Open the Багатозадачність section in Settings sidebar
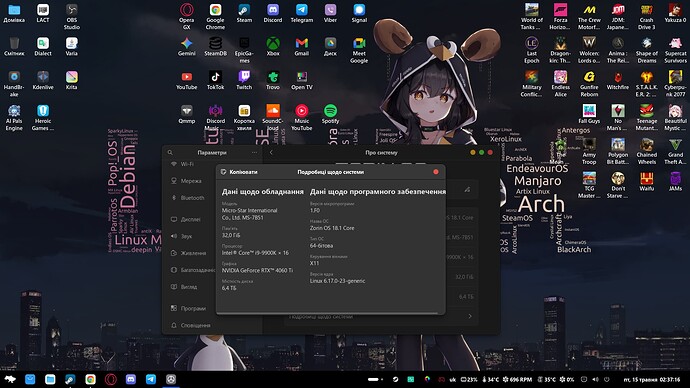 (x=194, y=270)
